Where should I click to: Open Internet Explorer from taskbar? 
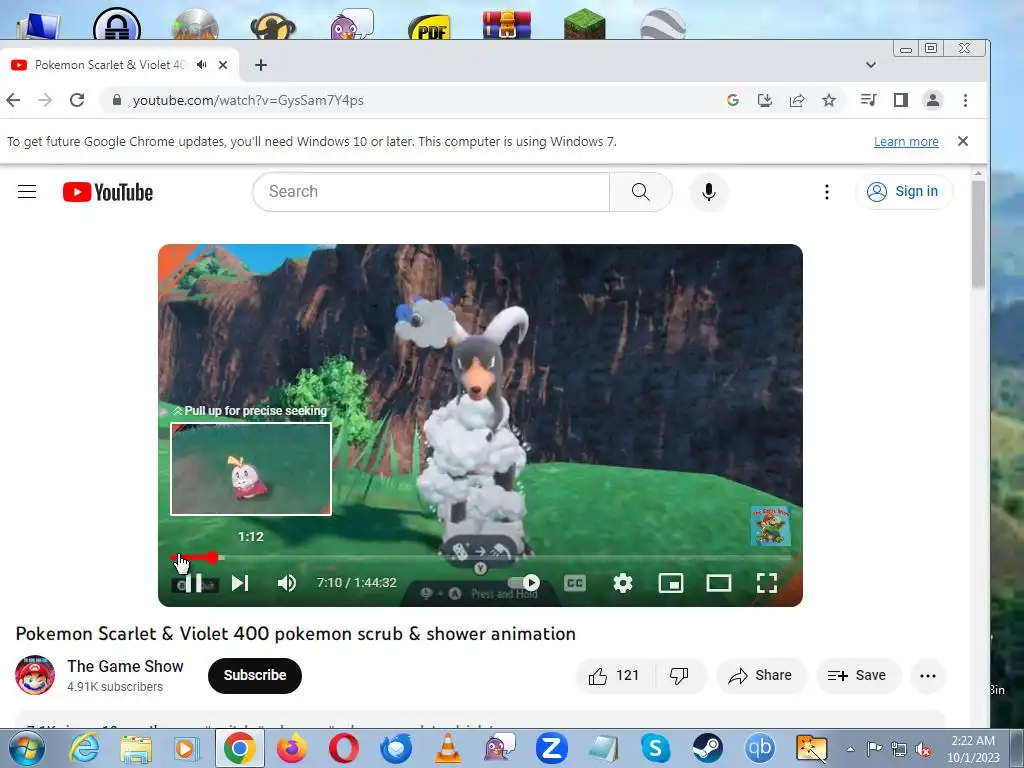pos(84,748)
